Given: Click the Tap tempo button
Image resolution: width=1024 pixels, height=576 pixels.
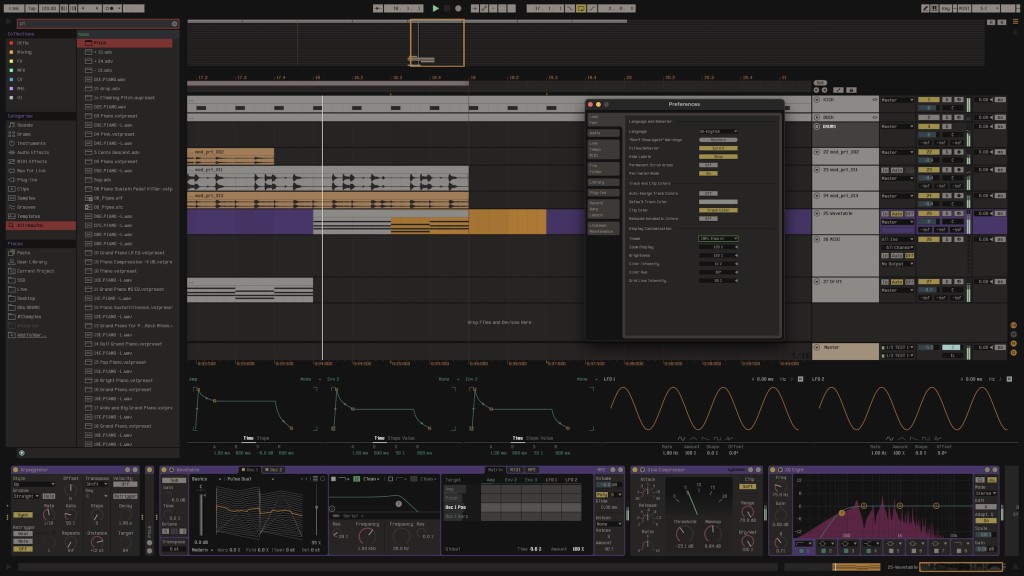Looking at the screenshot, I should (33, 8).
